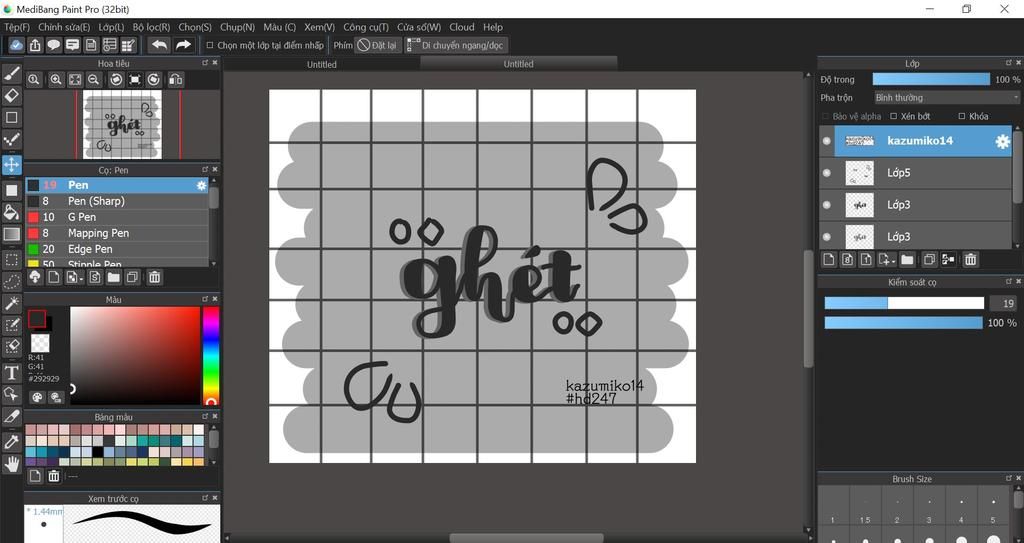Image resolution: width=1024 pixels, height=543 pixels.
Task: Undock the Màu panel with float icon
Action: click(x=205, y=299)
